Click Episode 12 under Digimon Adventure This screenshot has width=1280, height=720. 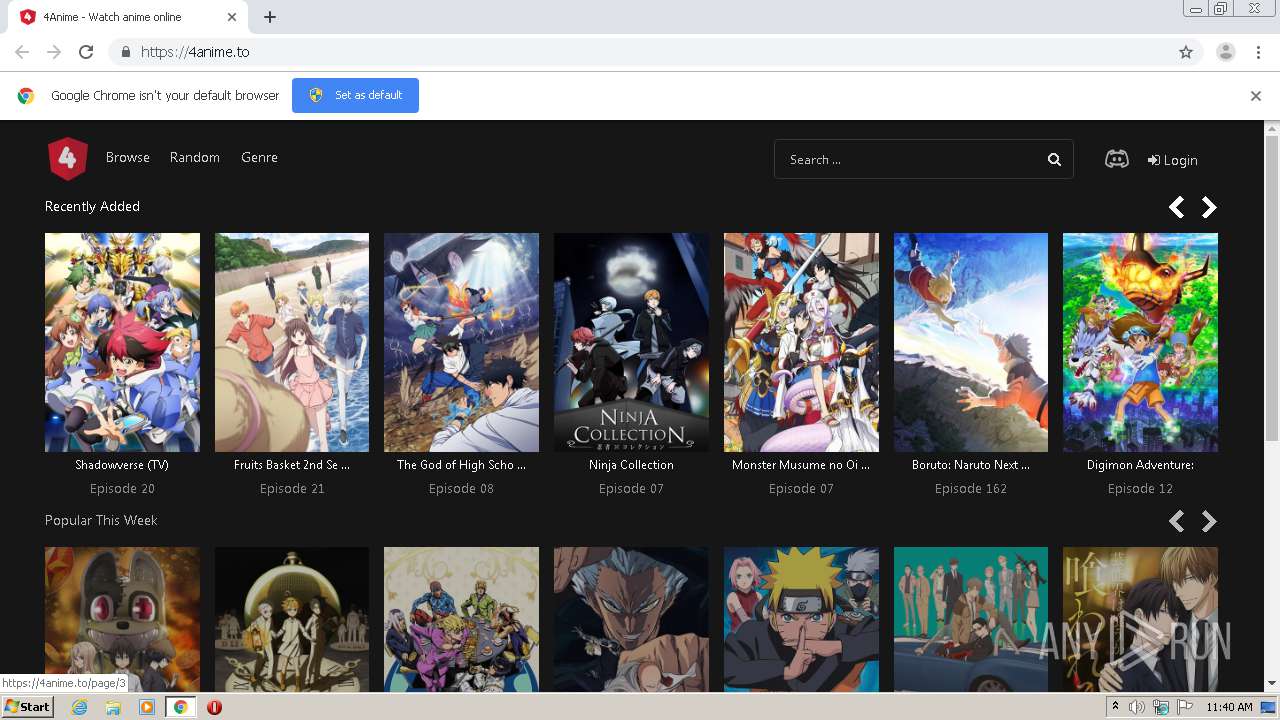[1140, 489]
